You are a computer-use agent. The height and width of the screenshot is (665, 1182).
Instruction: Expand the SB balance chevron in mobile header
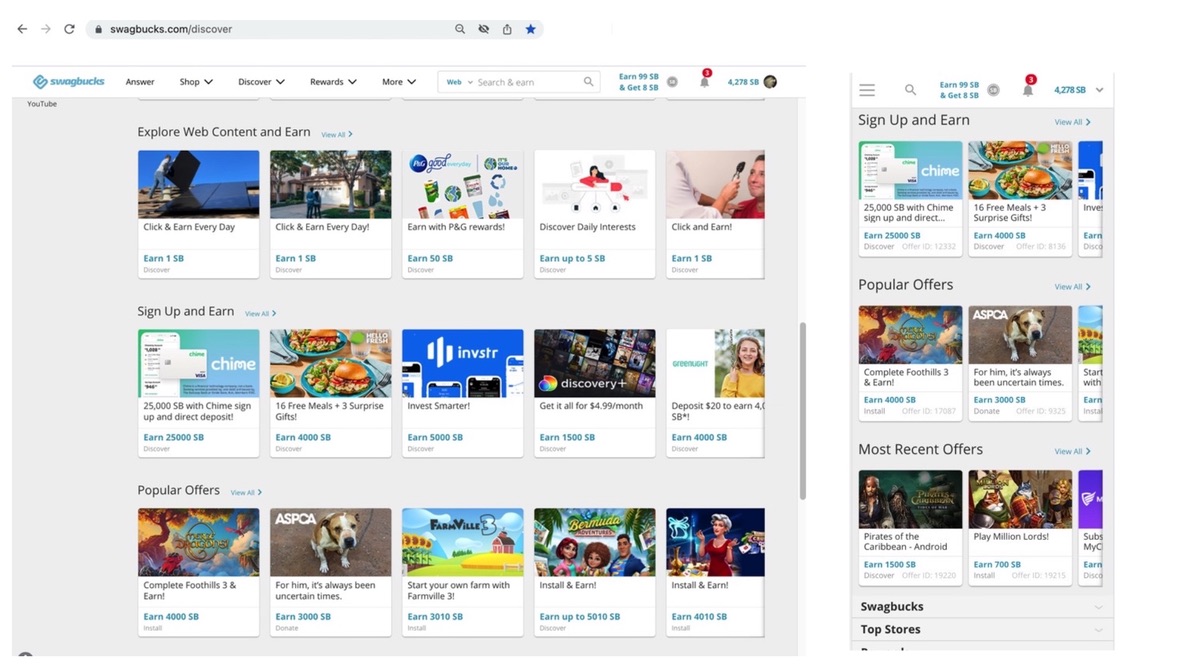click(x=1098, y=89)
